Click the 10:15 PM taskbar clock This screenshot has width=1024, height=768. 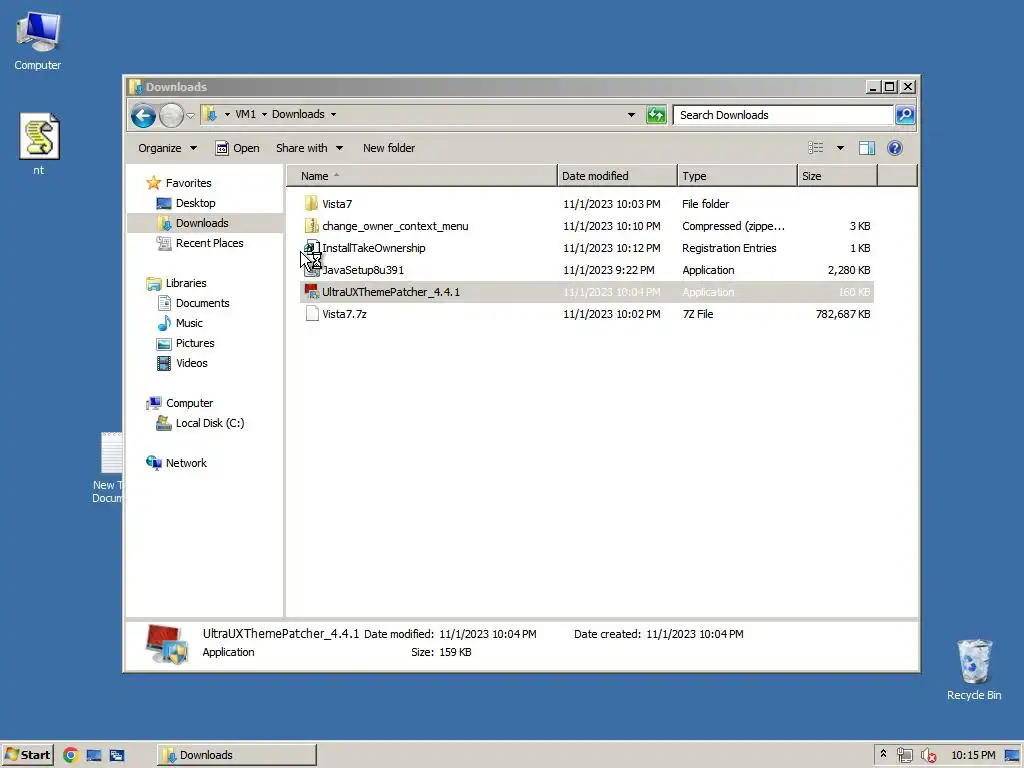(x=973, y=756)
